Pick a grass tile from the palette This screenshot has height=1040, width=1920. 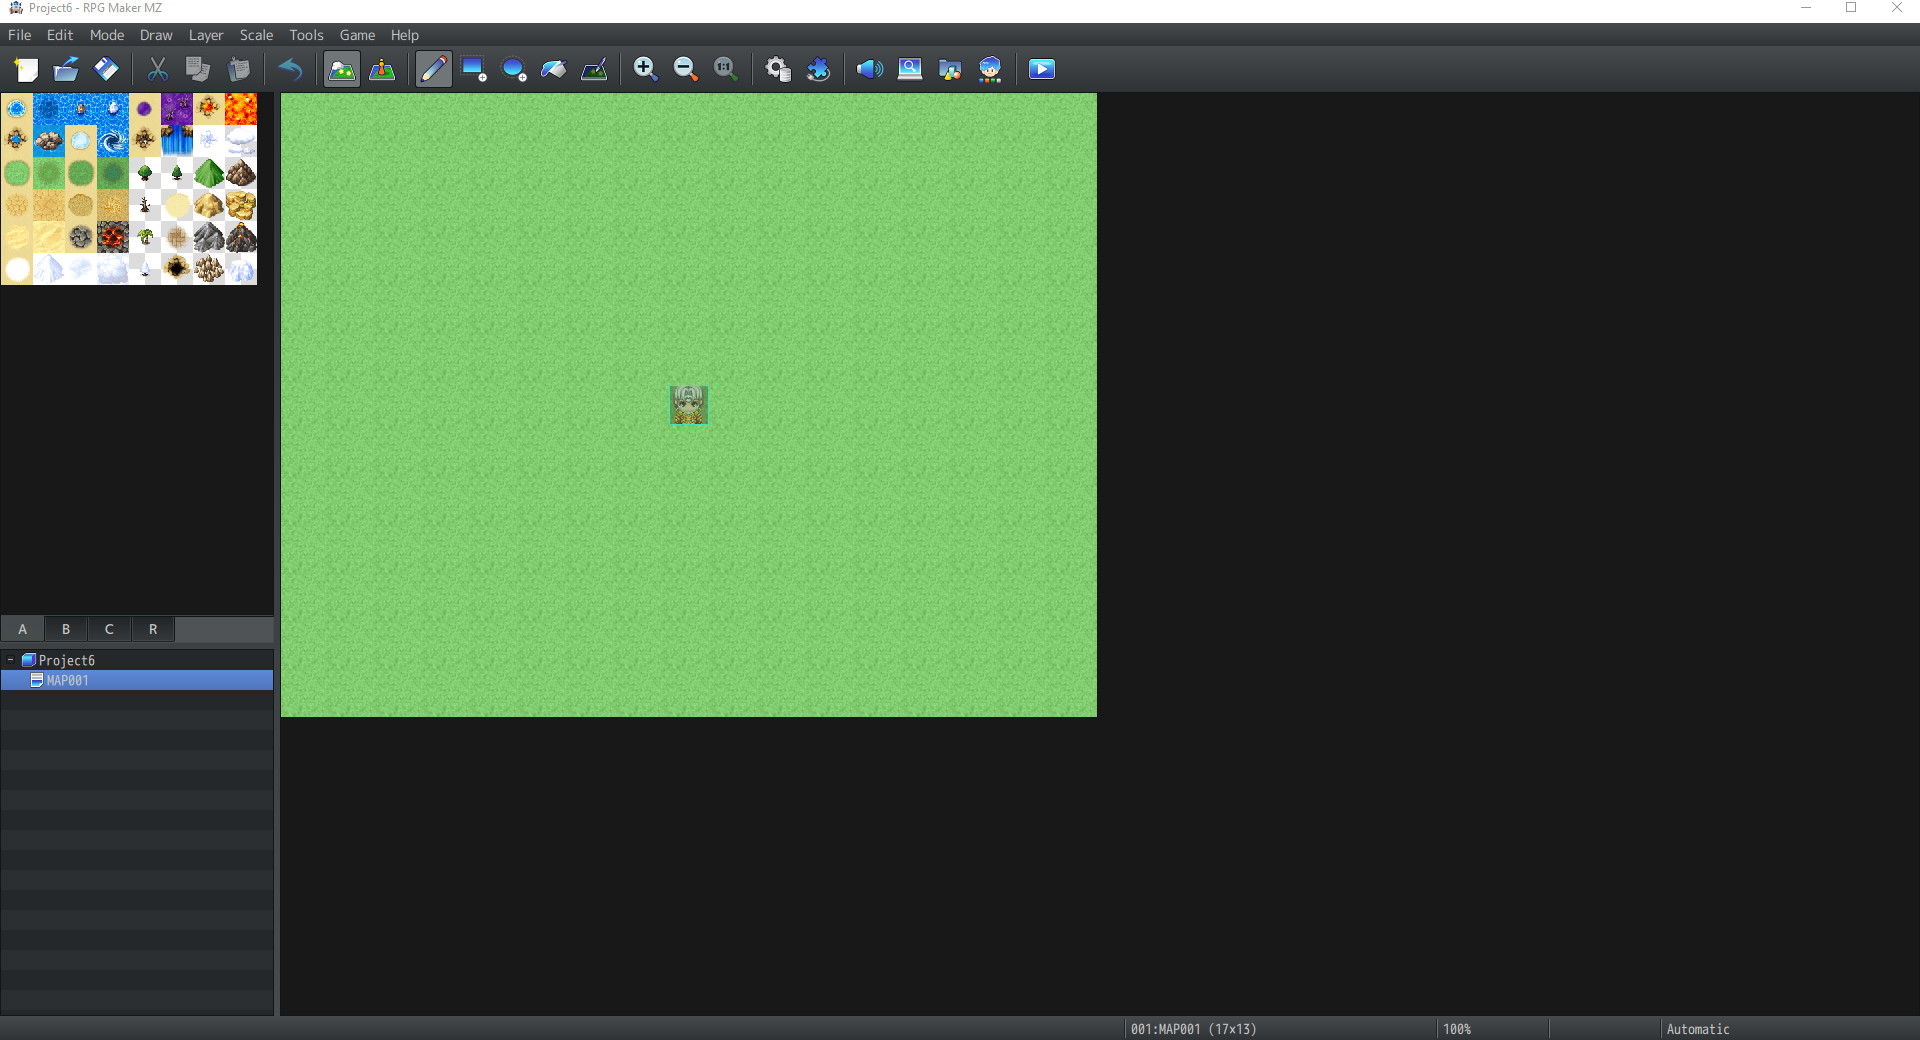click(16, 173)
